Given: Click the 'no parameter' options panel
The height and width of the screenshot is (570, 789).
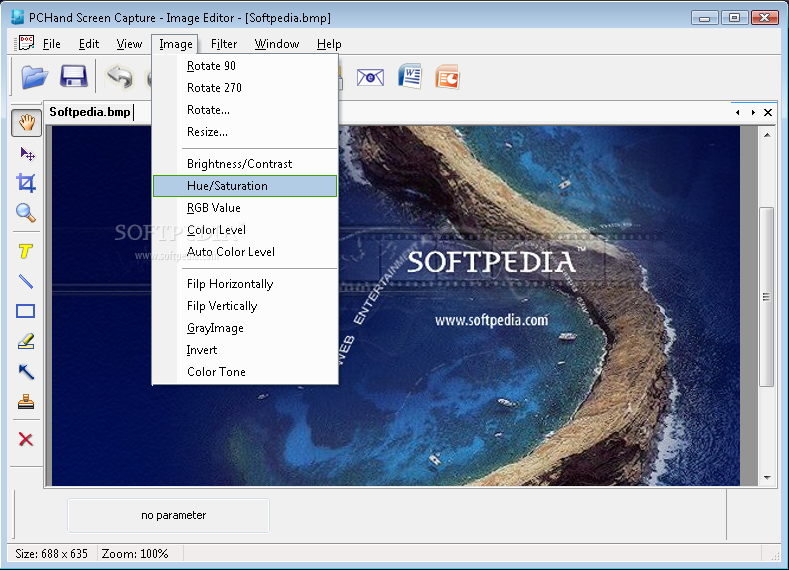Looking at the screenshot, I should (169, 515).
